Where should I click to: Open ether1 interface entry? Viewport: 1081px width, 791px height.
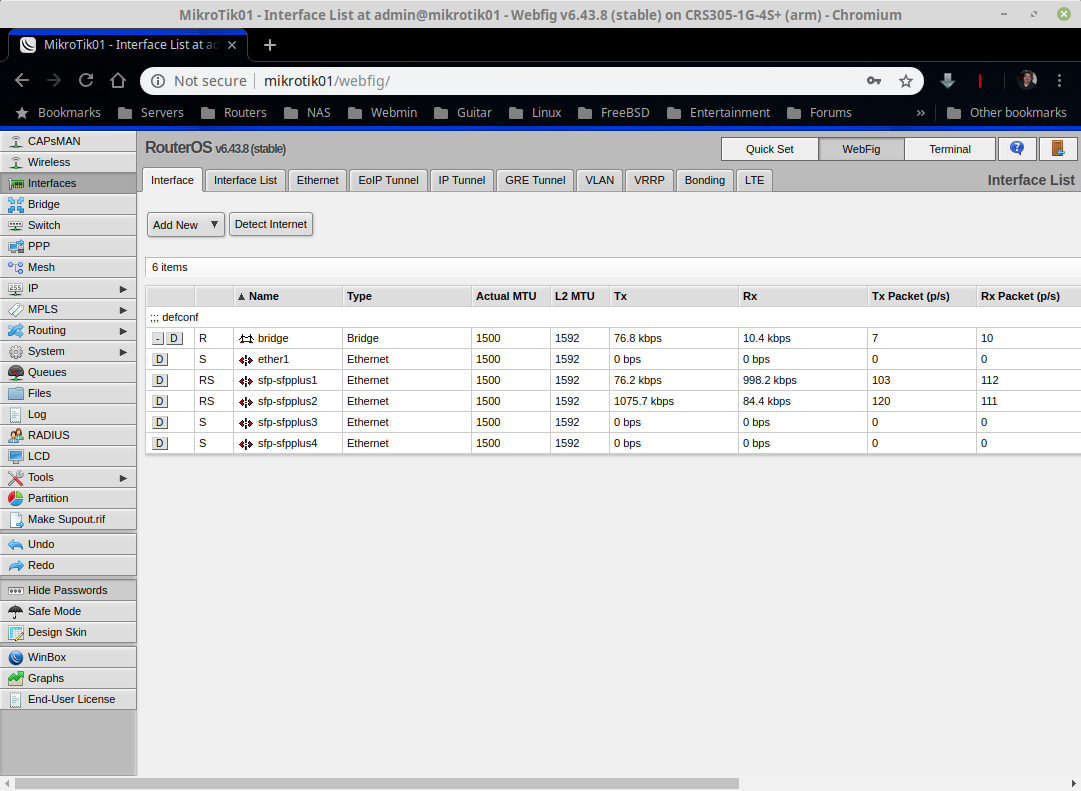click(273, 359)
